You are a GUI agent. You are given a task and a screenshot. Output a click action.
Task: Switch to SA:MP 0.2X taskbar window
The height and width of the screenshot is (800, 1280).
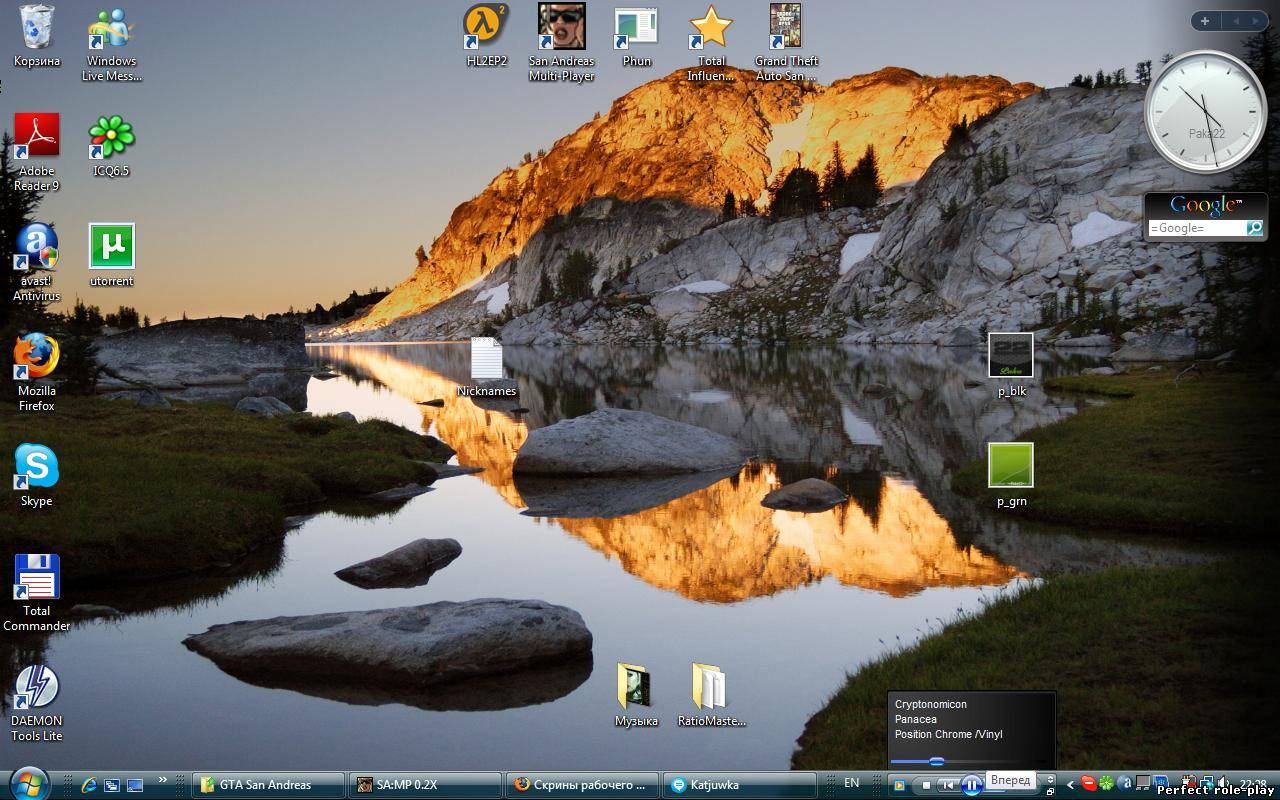tap(424, 785)
